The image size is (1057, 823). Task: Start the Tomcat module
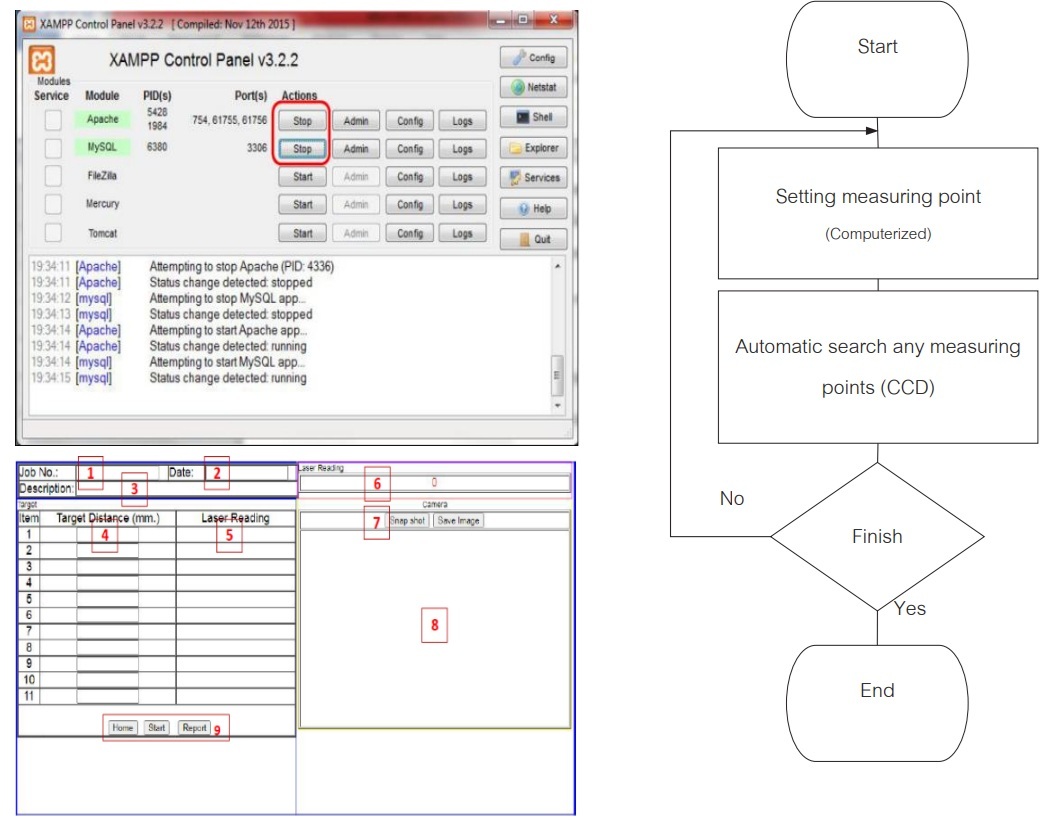pyautogui.click(x=302, y=233)
